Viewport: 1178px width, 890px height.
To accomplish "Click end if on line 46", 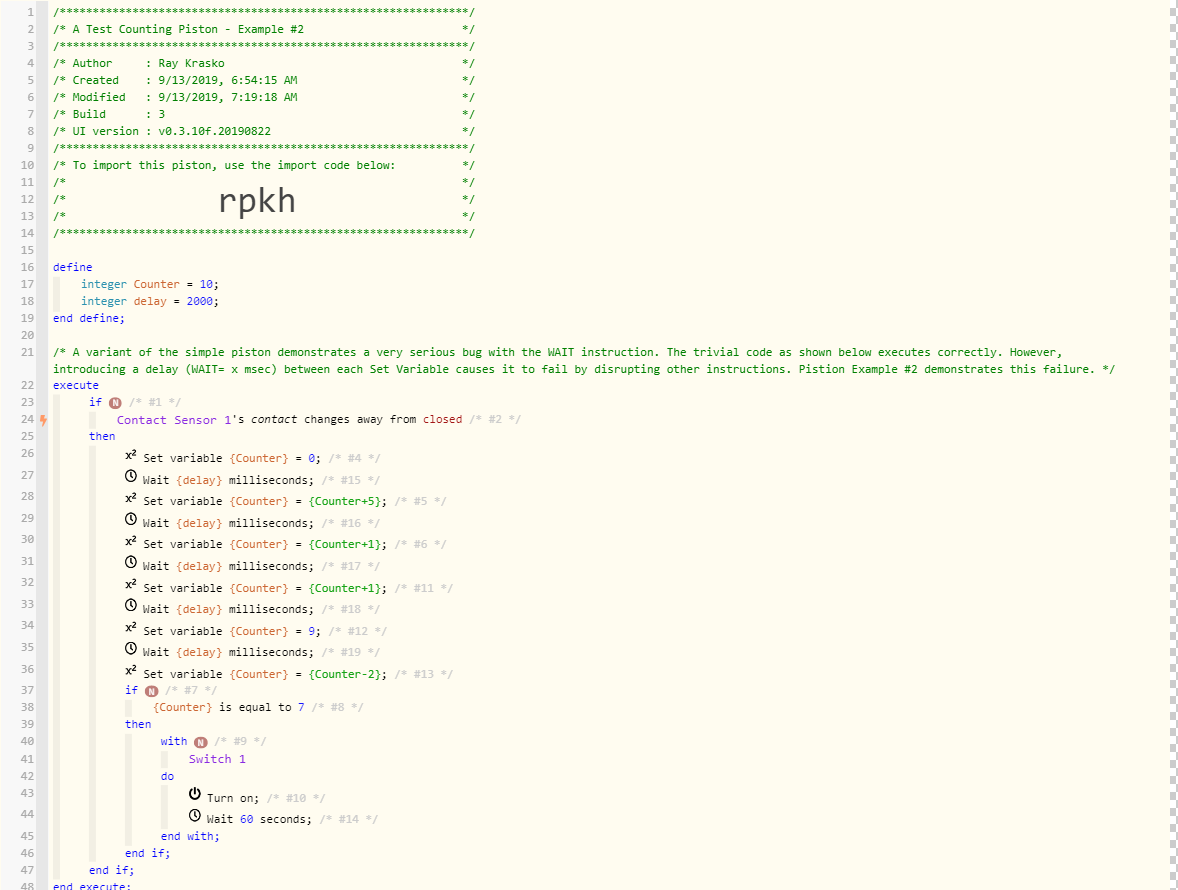I will [x=148, y=854].
